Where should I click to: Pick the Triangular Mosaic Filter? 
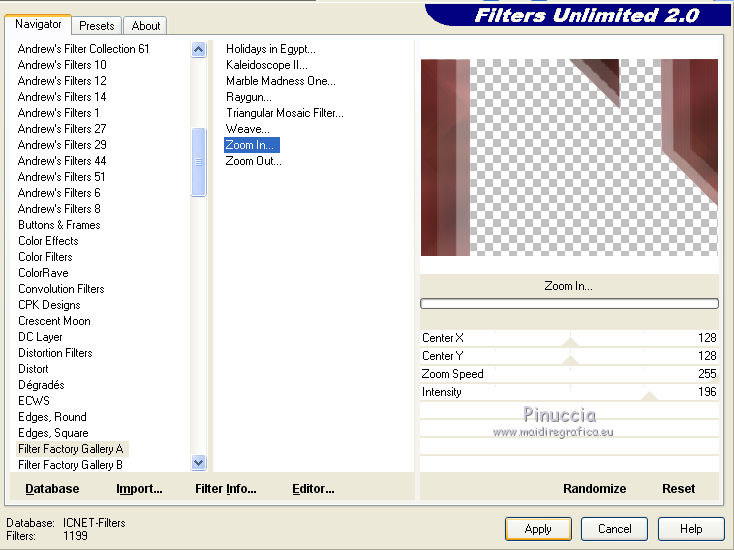(285, 112)
